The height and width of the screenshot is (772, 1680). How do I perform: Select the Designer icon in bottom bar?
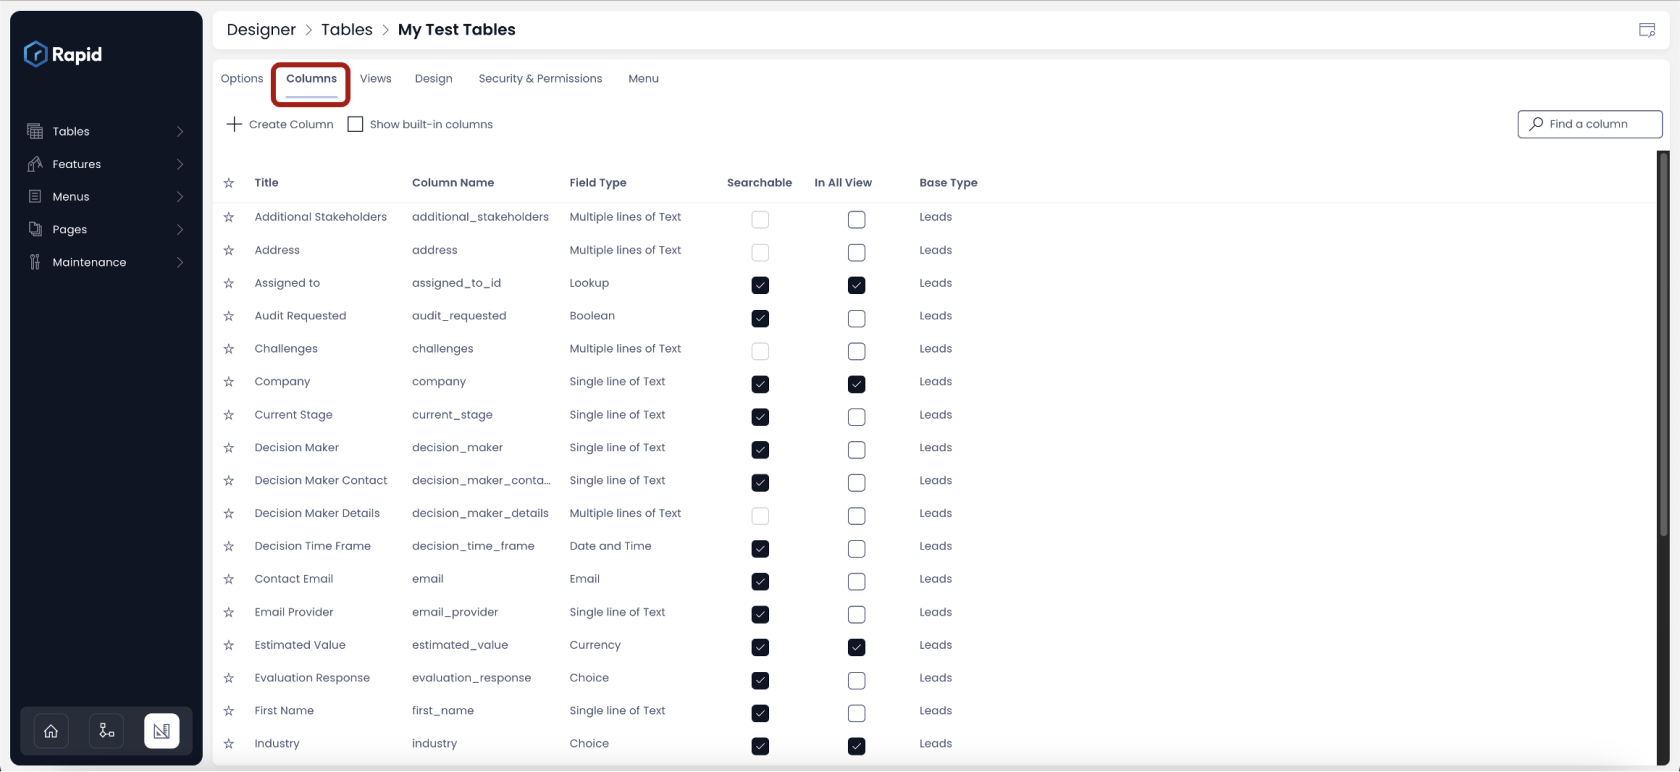coord(161,731)
